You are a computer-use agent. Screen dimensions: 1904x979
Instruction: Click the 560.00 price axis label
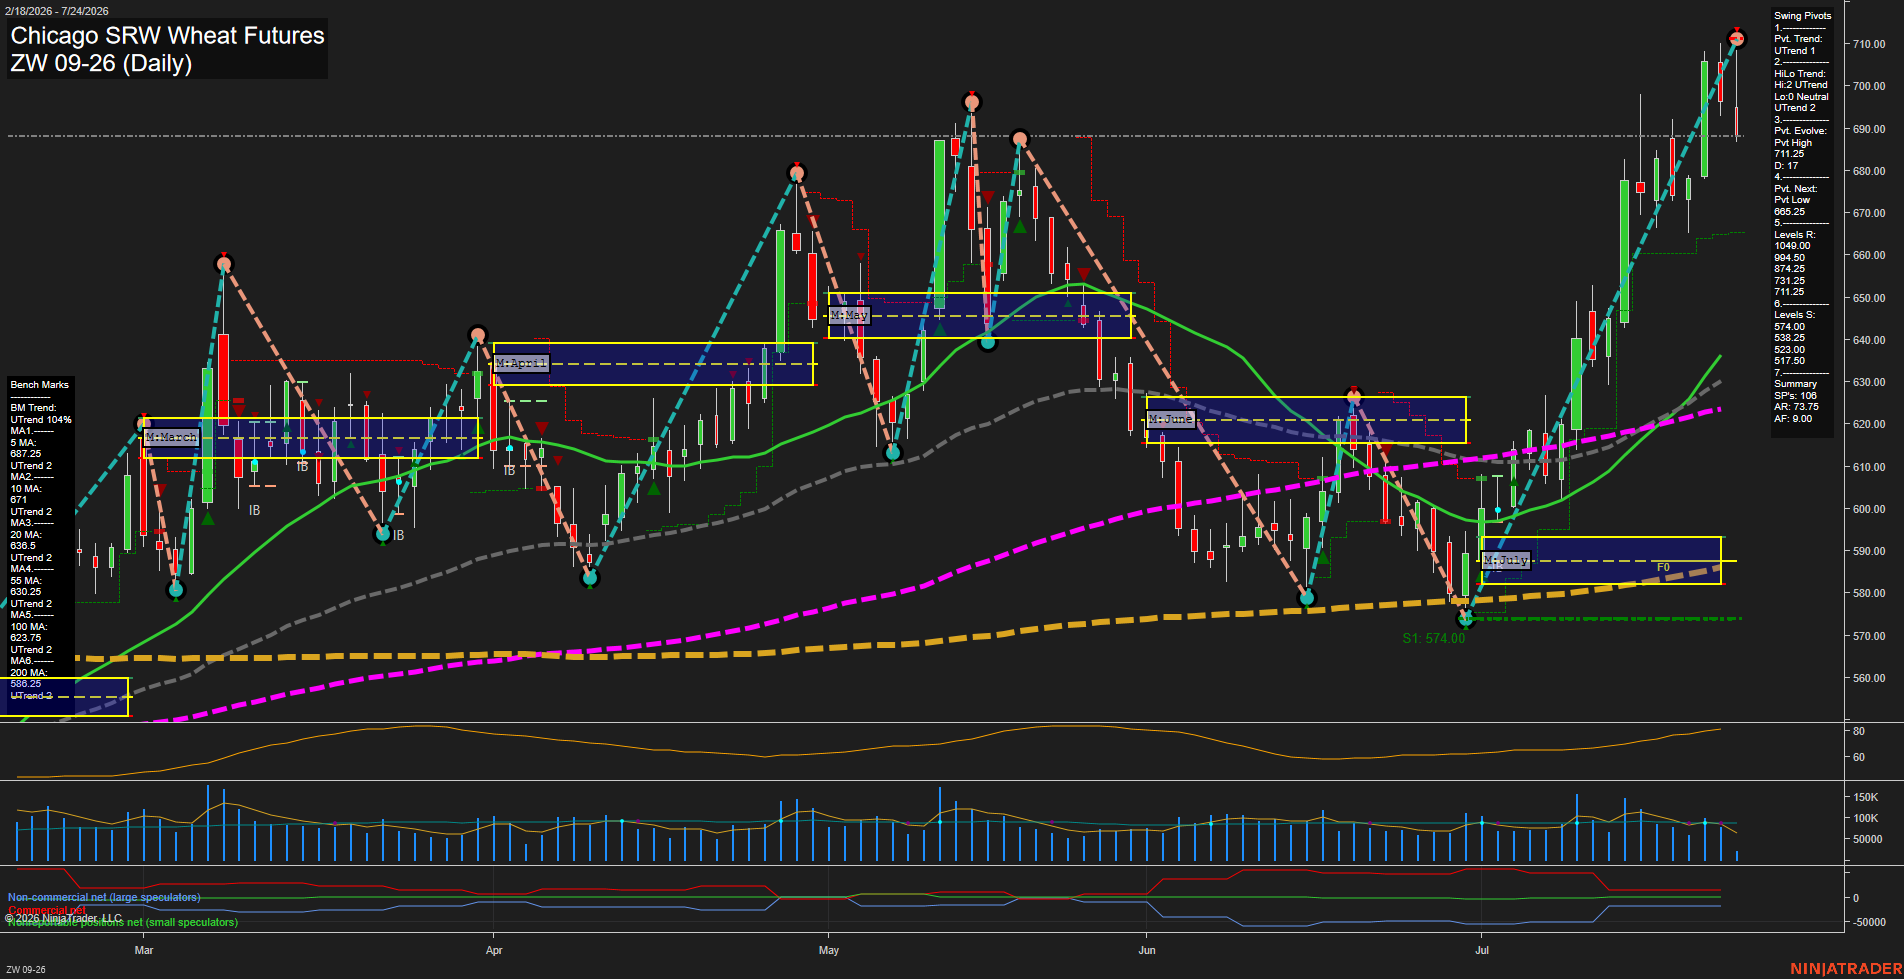point(1869,678)
